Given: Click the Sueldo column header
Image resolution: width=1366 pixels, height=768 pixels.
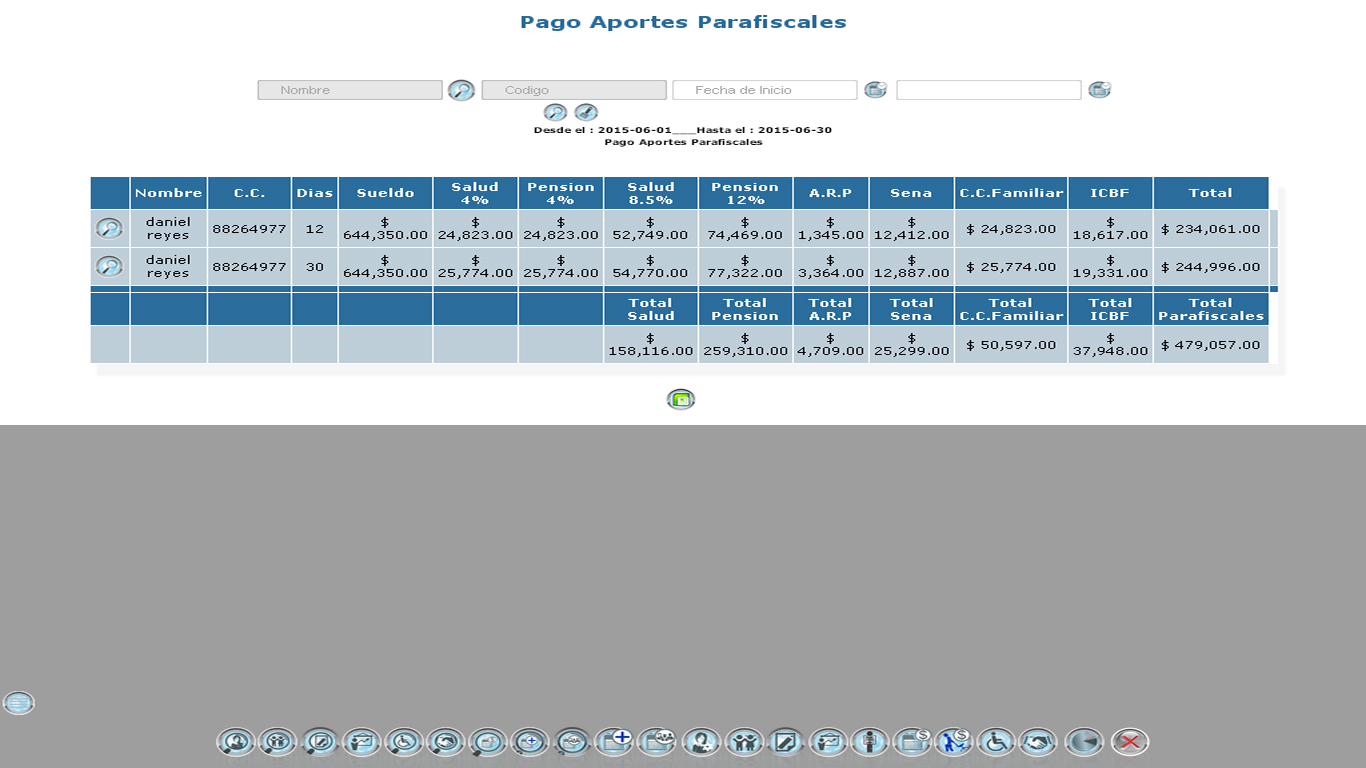Looking at the screenshot, I should coord(385,193).
